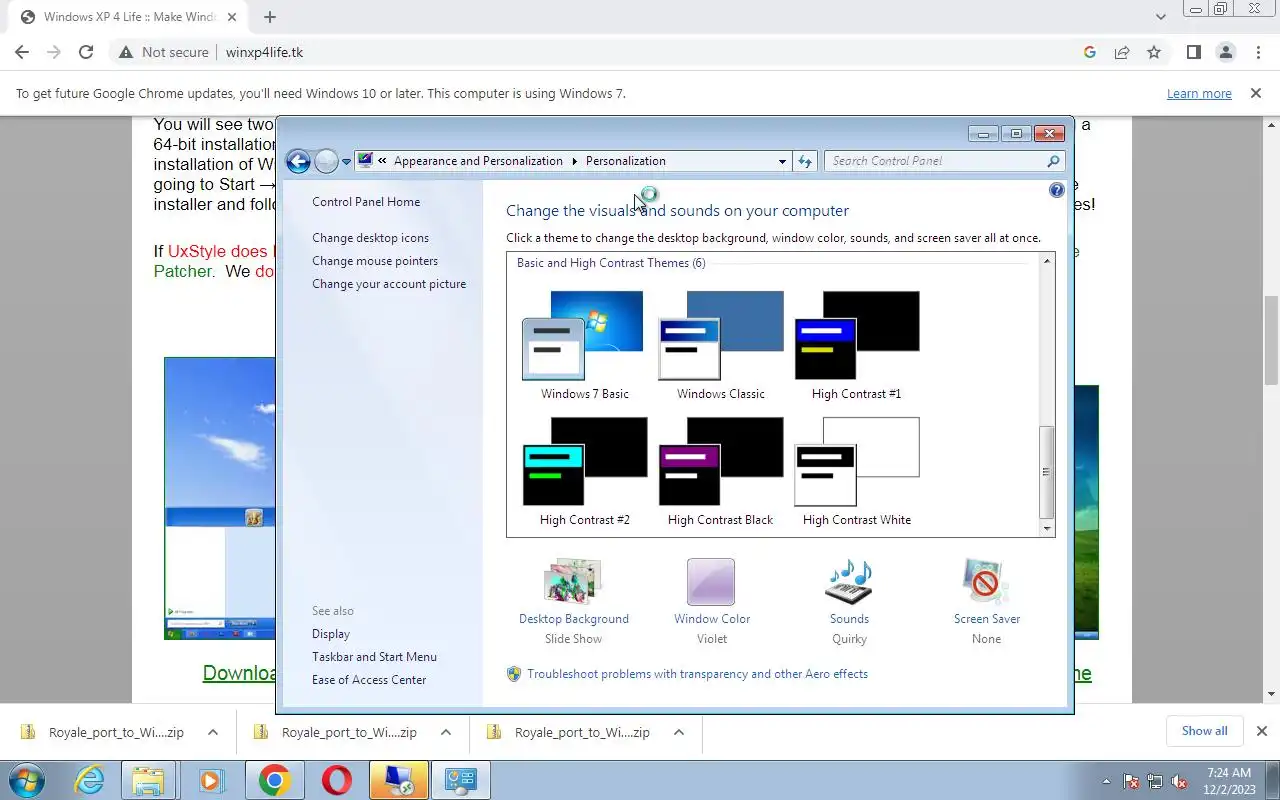Open the Chrome tab search dropdown
The image size is (1280, 800).
click(x=1160, y=17)
